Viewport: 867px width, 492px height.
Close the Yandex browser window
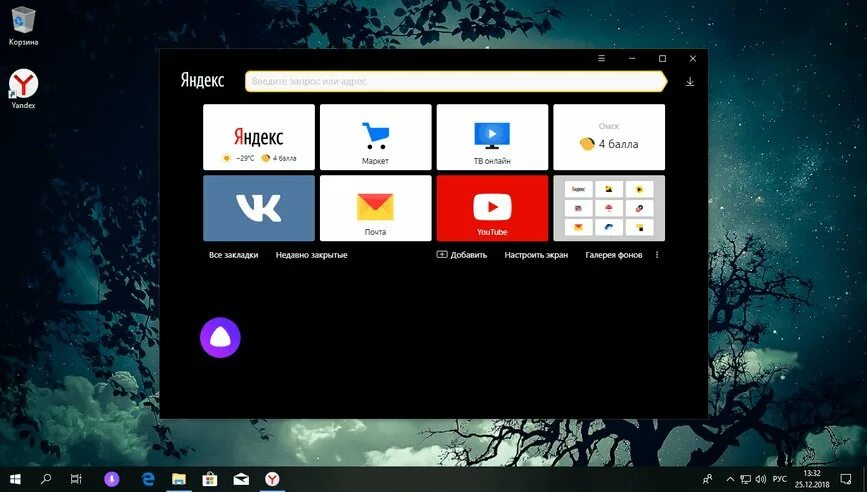[x=693, y=59]
